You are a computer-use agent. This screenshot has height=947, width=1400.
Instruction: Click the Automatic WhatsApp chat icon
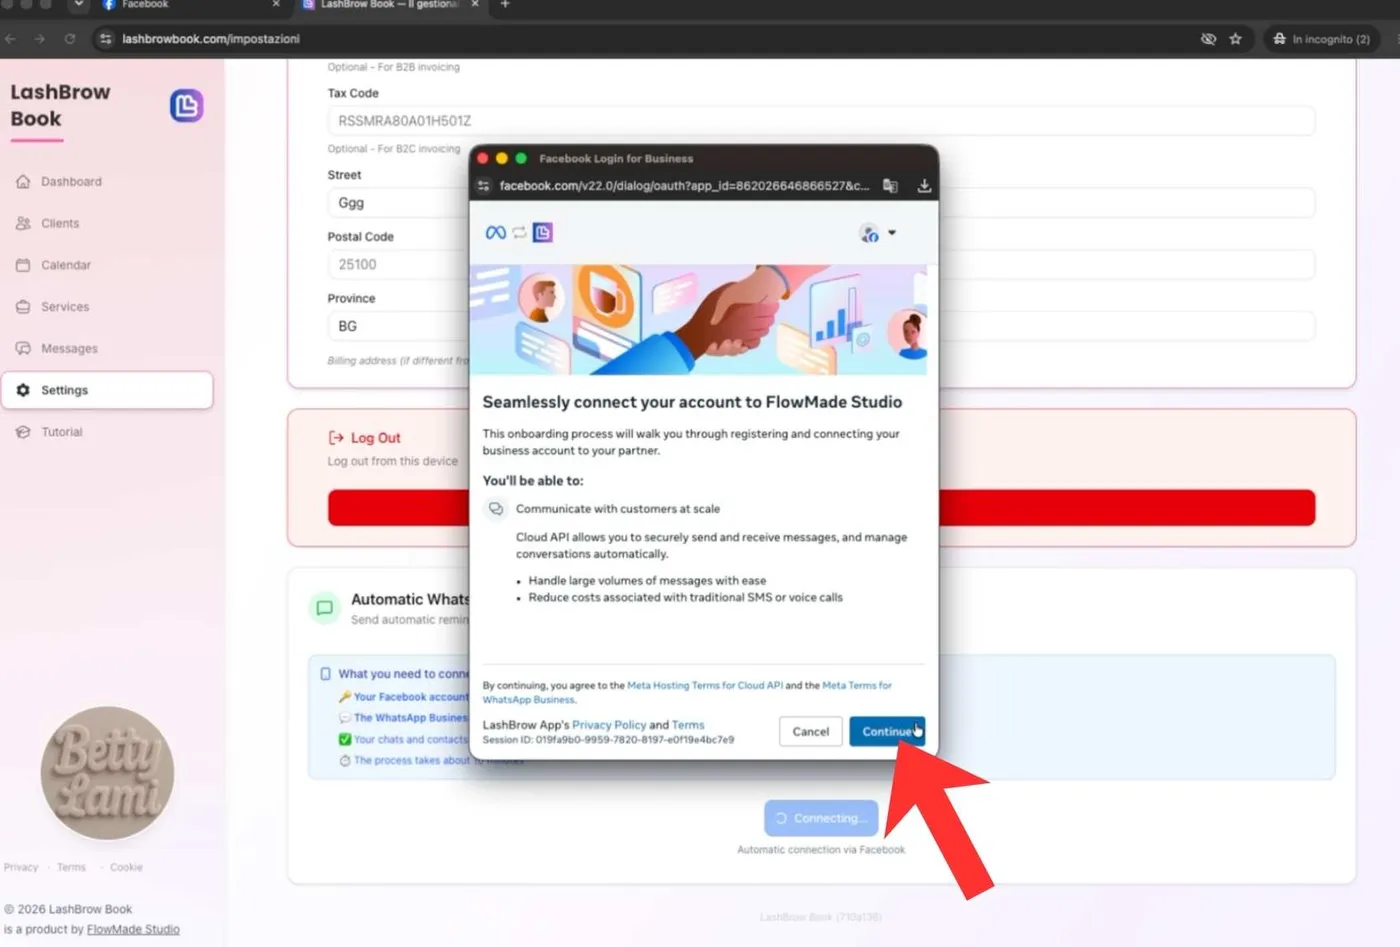click(324, 608)
